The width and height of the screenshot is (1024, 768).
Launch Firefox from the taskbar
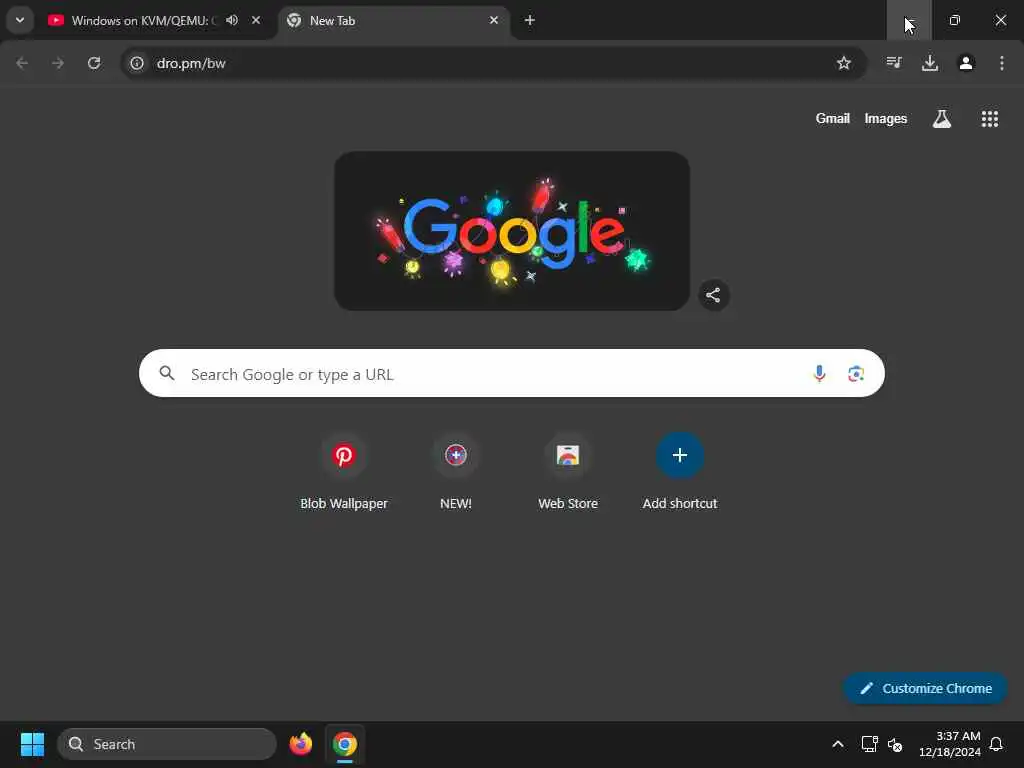[300, 744]
